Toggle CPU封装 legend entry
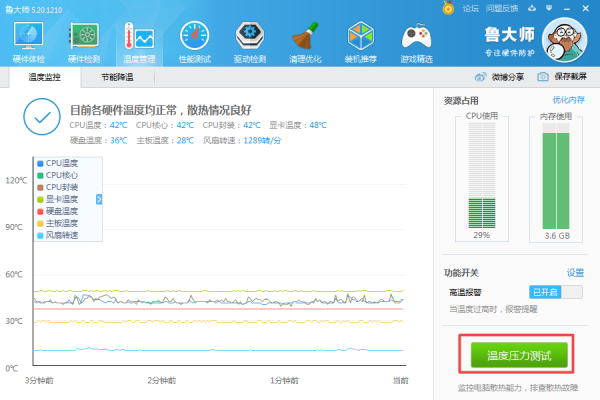Viewport: 600px width, 400px height. coord(57,187)
